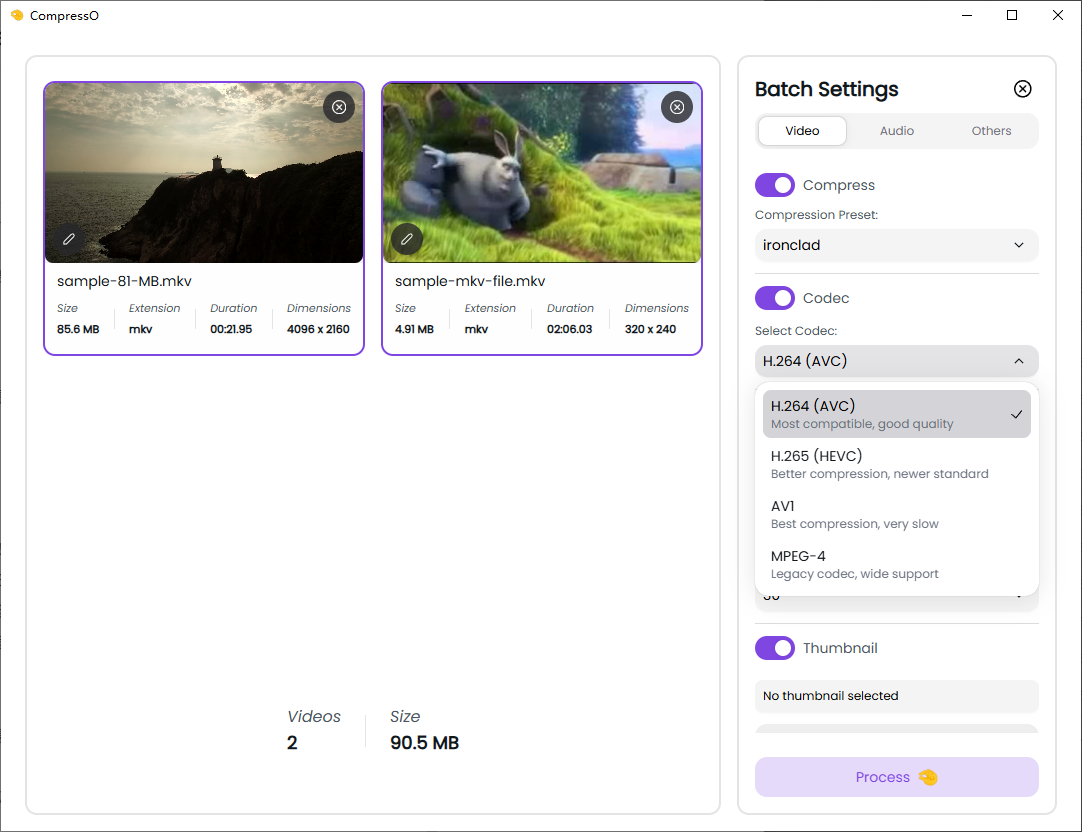This screenshot has width=1082, height=832.
Task: Select the MPEG-4 legacy codec option
Action: (896, 564)
